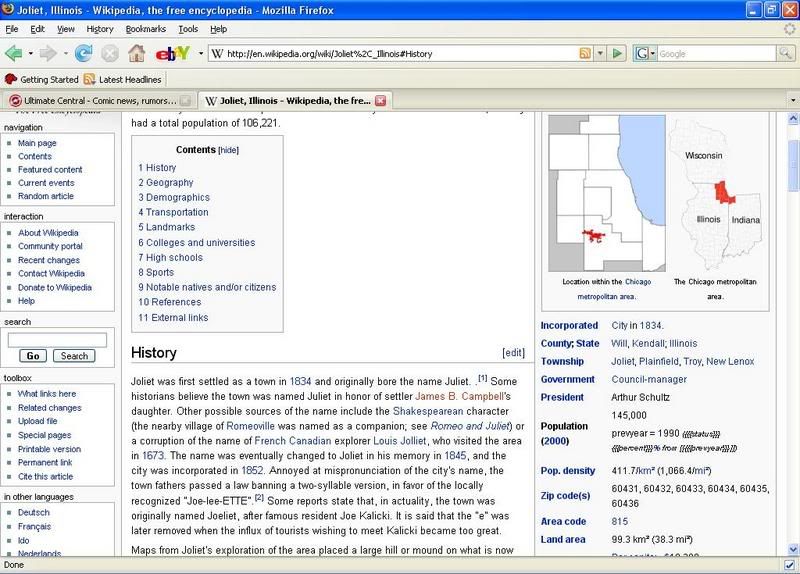Hide the Contents box via hide link

[x=228, y=150]
